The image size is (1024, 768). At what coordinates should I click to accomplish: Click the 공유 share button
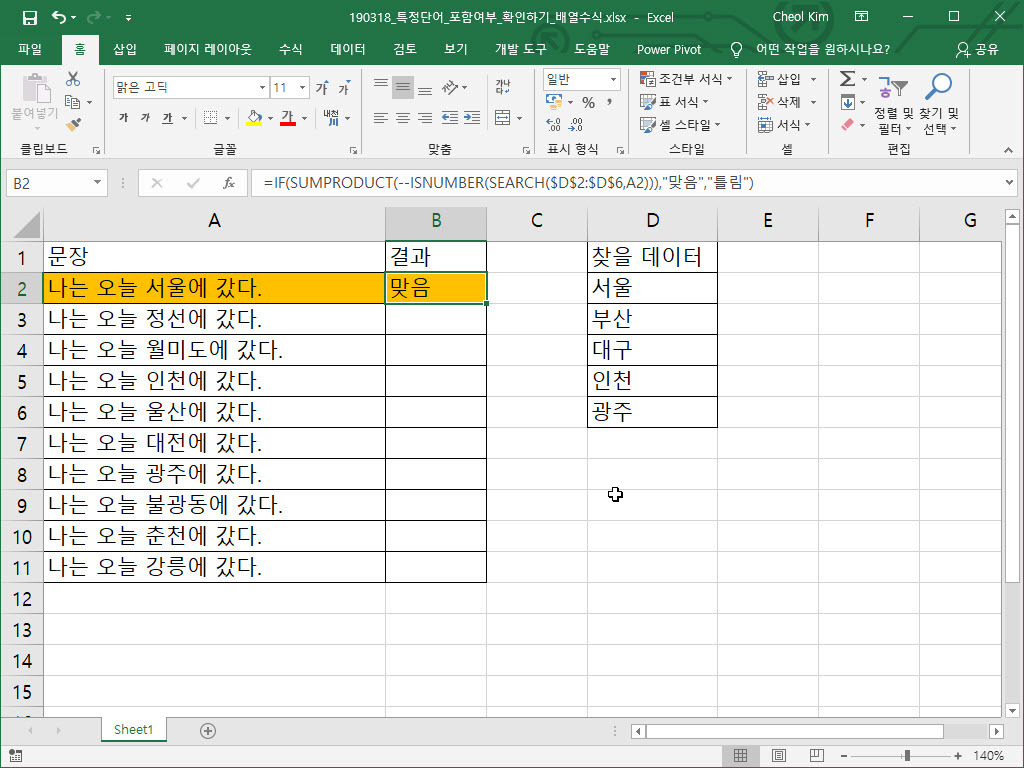[977, 49]
